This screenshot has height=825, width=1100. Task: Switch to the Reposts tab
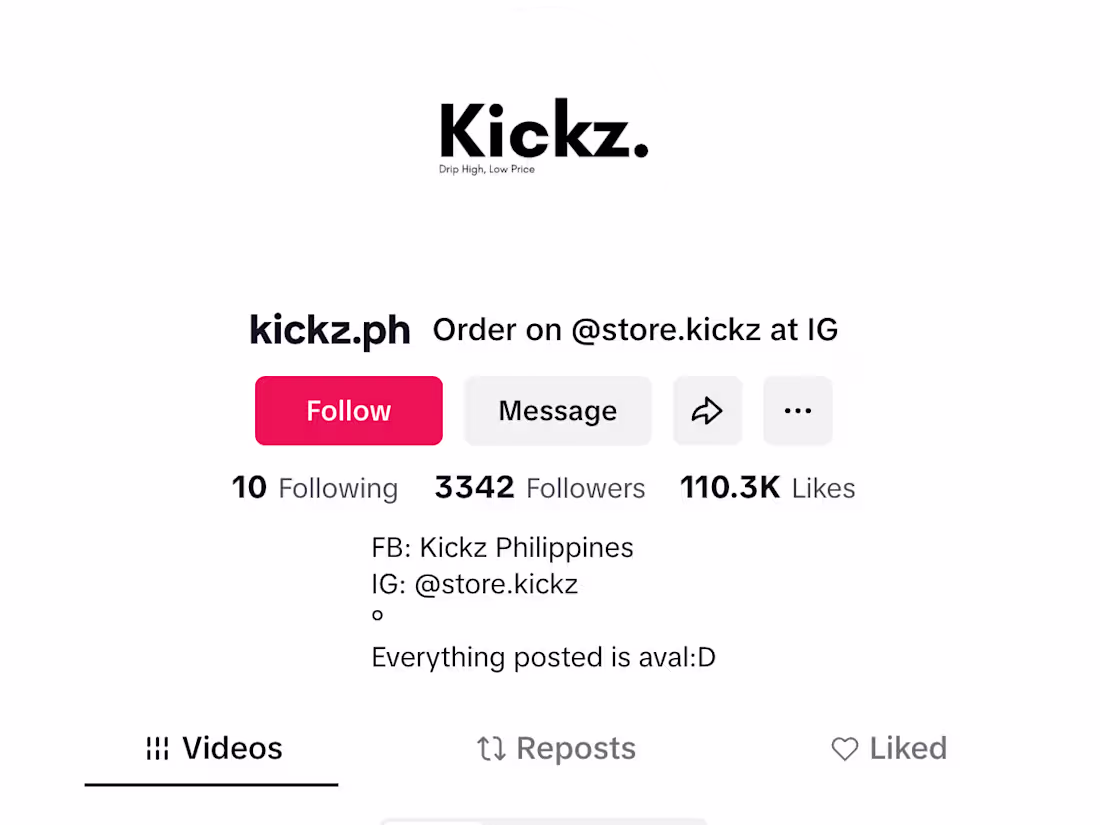(556, 748)
